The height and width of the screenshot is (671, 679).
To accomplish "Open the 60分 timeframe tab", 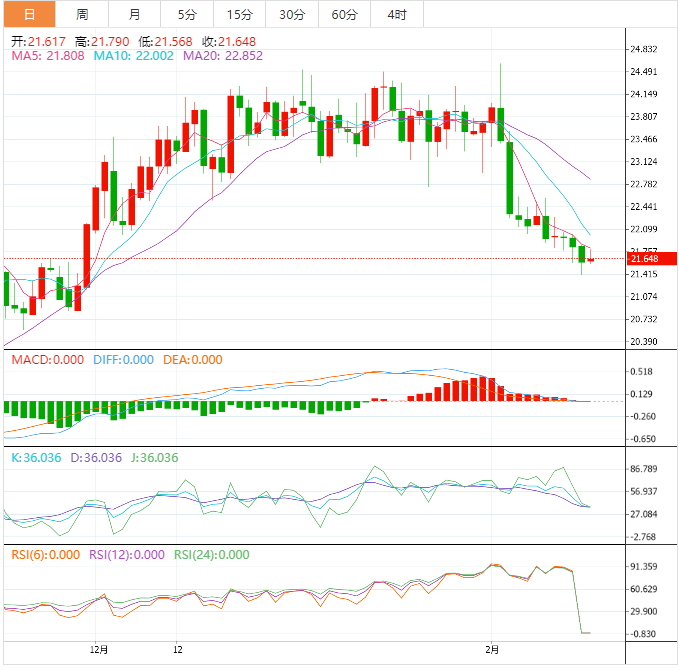I will pyautogui.click(x=344, y=14).
